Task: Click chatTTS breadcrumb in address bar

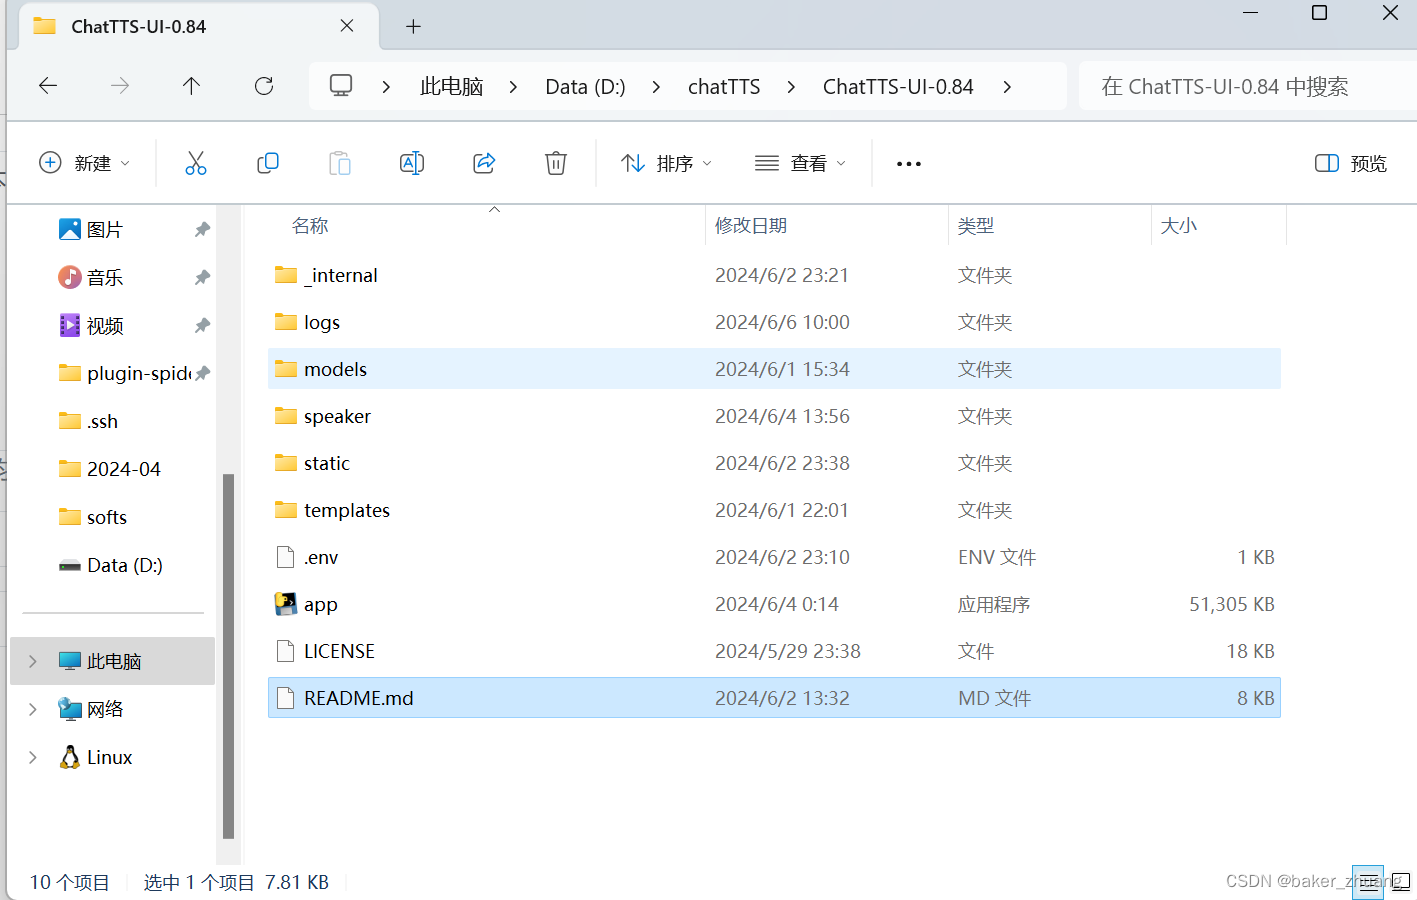Action: tap(724, 87)
